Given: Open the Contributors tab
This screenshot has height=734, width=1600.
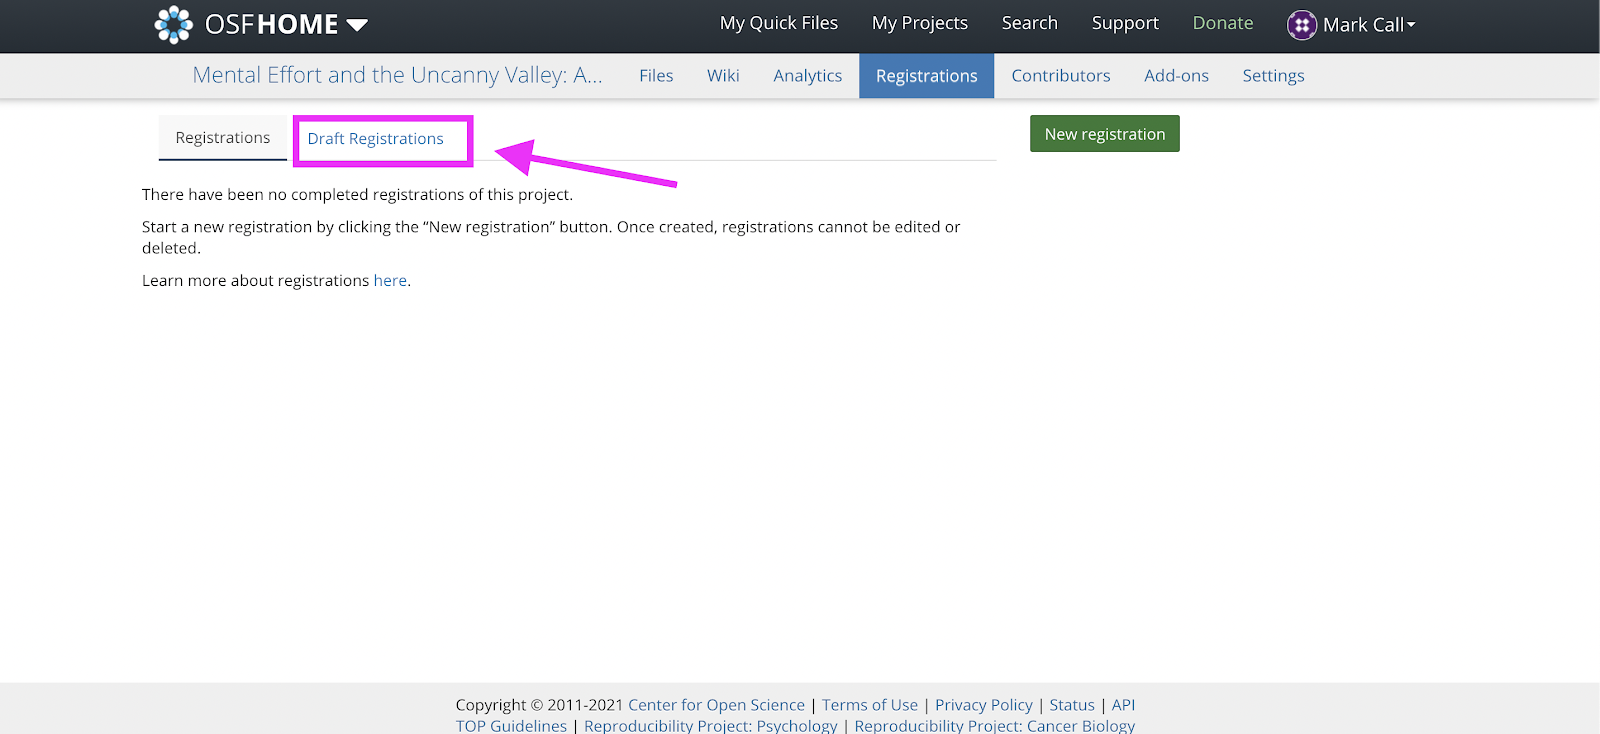Looking at the screenshot, I should 1061,76.
